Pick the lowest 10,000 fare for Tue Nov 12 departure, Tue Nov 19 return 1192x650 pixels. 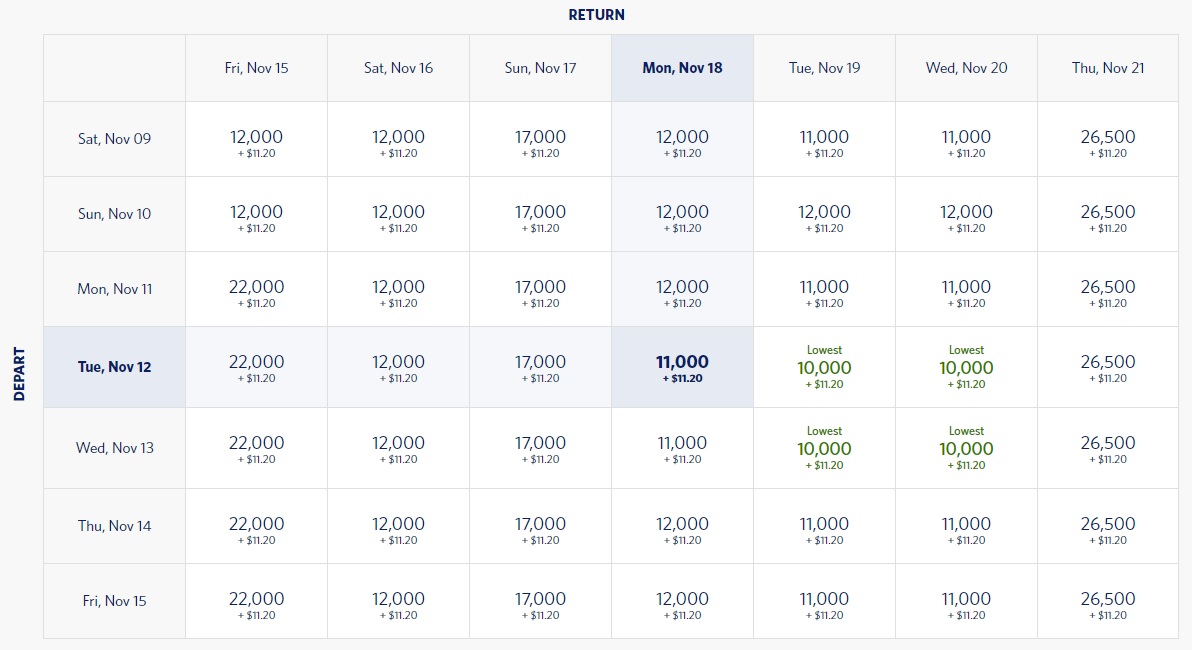pyautogui.click(x=824, y=368)
